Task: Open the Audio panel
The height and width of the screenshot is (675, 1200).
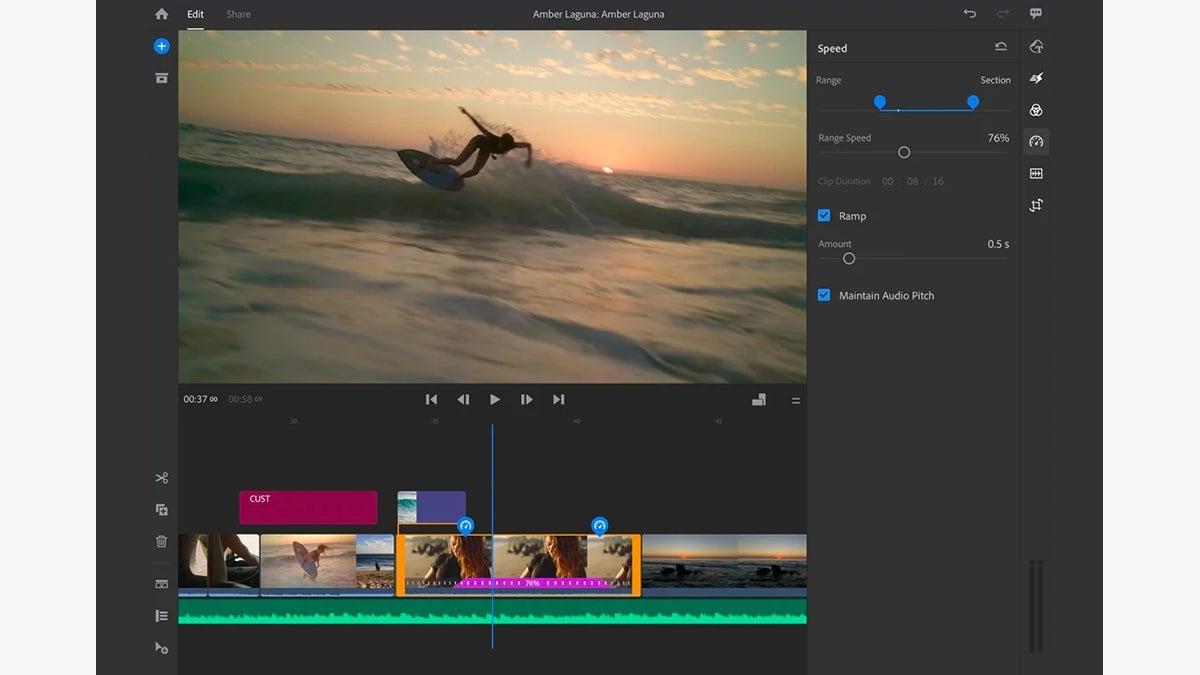Action: click(x=1036, y=173)
